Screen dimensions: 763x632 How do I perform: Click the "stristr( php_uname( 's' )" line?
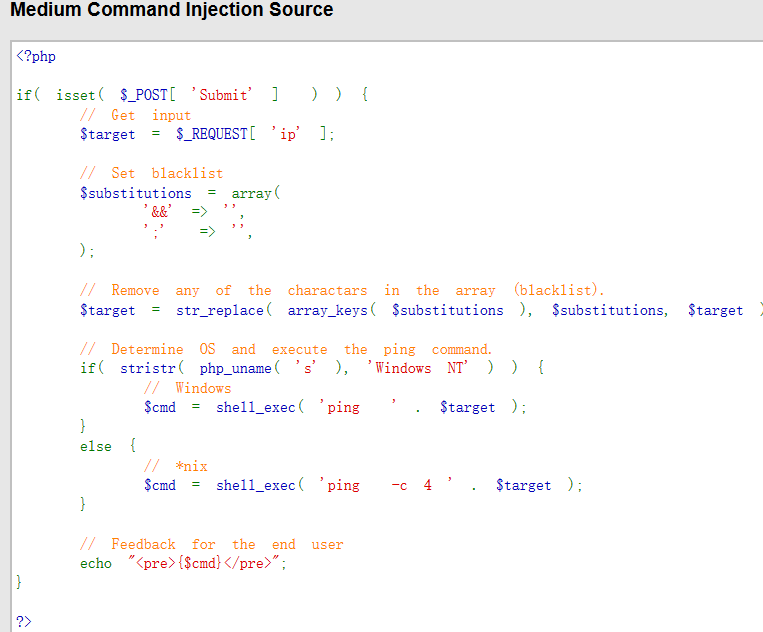pyautogui.click(x=312, y=368)
